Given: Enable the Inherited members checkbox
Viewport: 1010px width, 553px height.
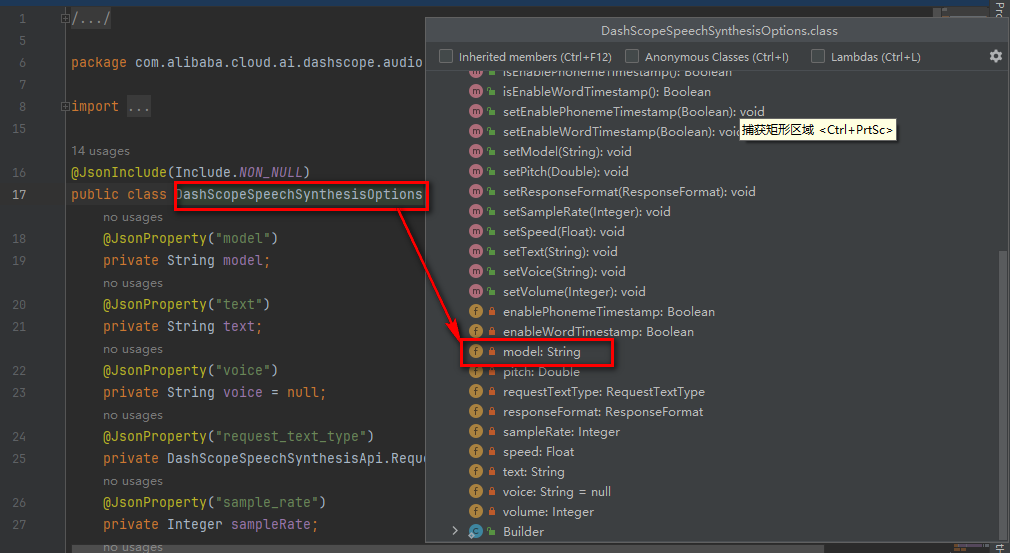Looking at the screenshot, I should pyautogui.click(x=446, y=57).
